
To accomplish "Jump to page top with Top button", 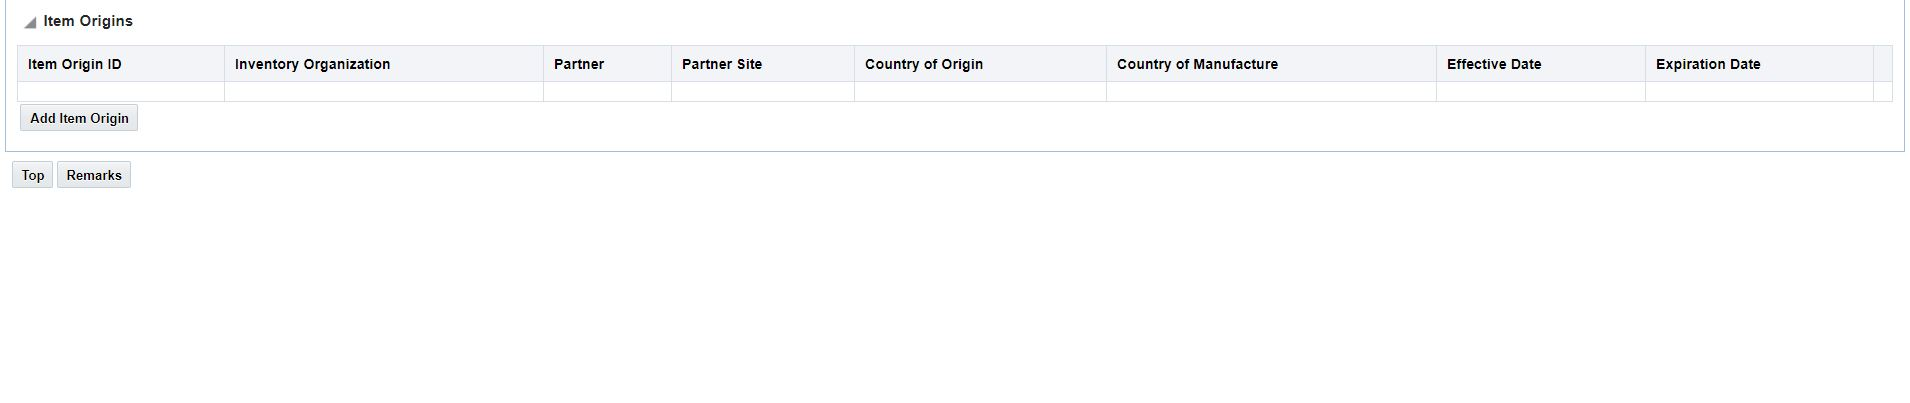I will click(33, 175).
